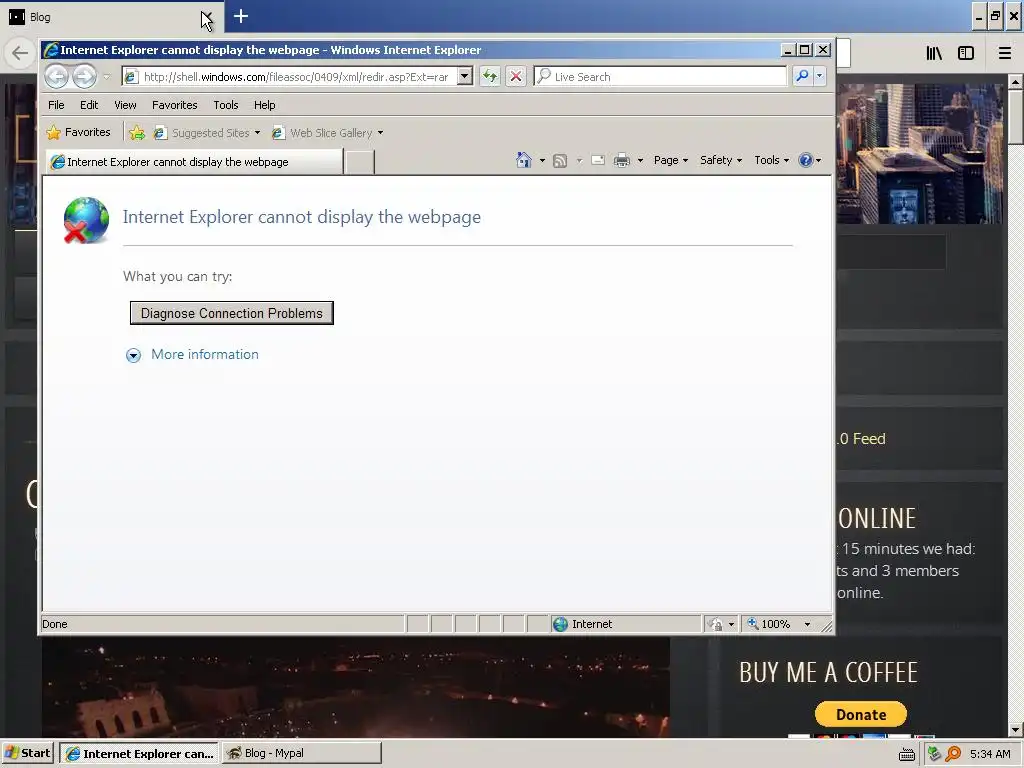Open a new IE tab
This screenshot has height=768, width=1024.
click(x=359, y=162)
